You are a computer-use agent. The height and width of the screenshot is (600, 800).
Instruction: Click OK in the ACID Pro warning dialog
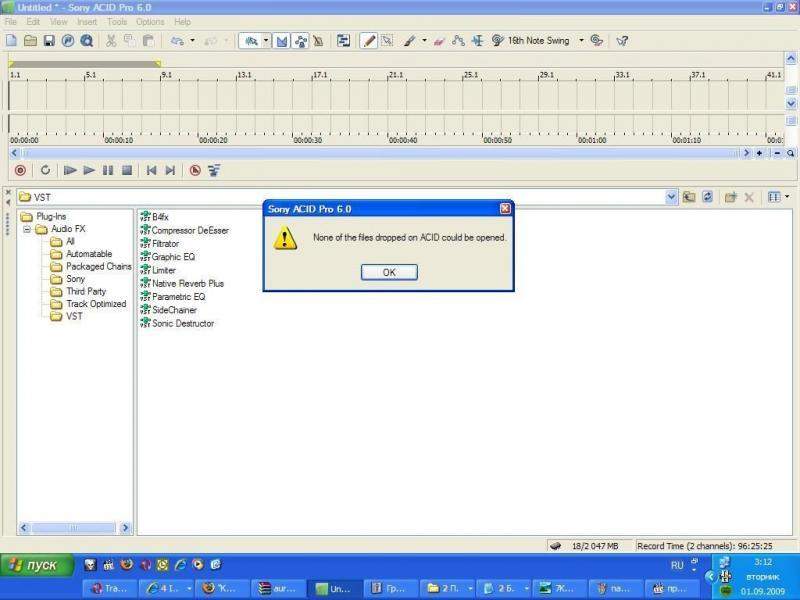click(x=389, y=272)
